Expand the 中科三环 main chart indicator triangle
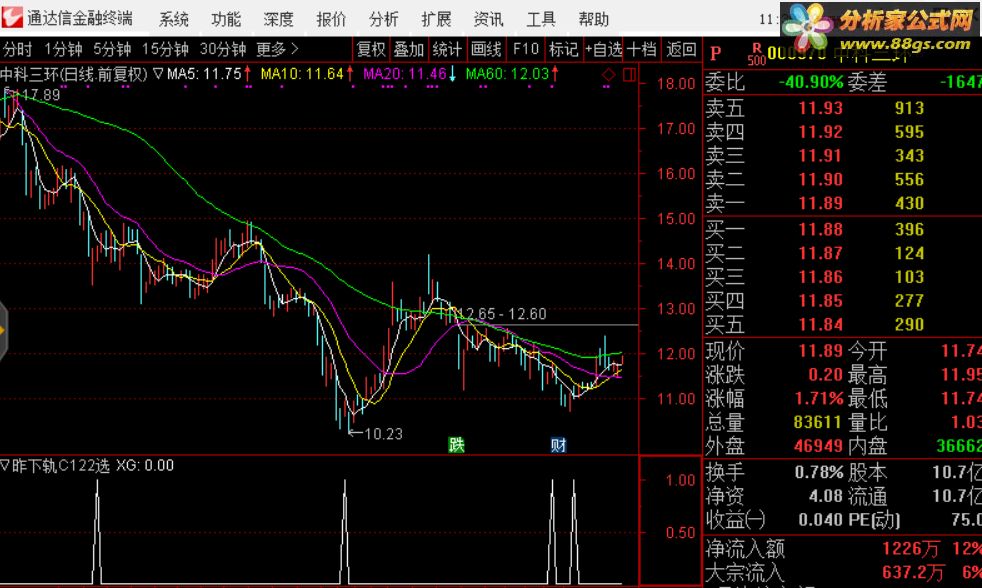This screenshot has height=588, width=982. coord(158,74)
